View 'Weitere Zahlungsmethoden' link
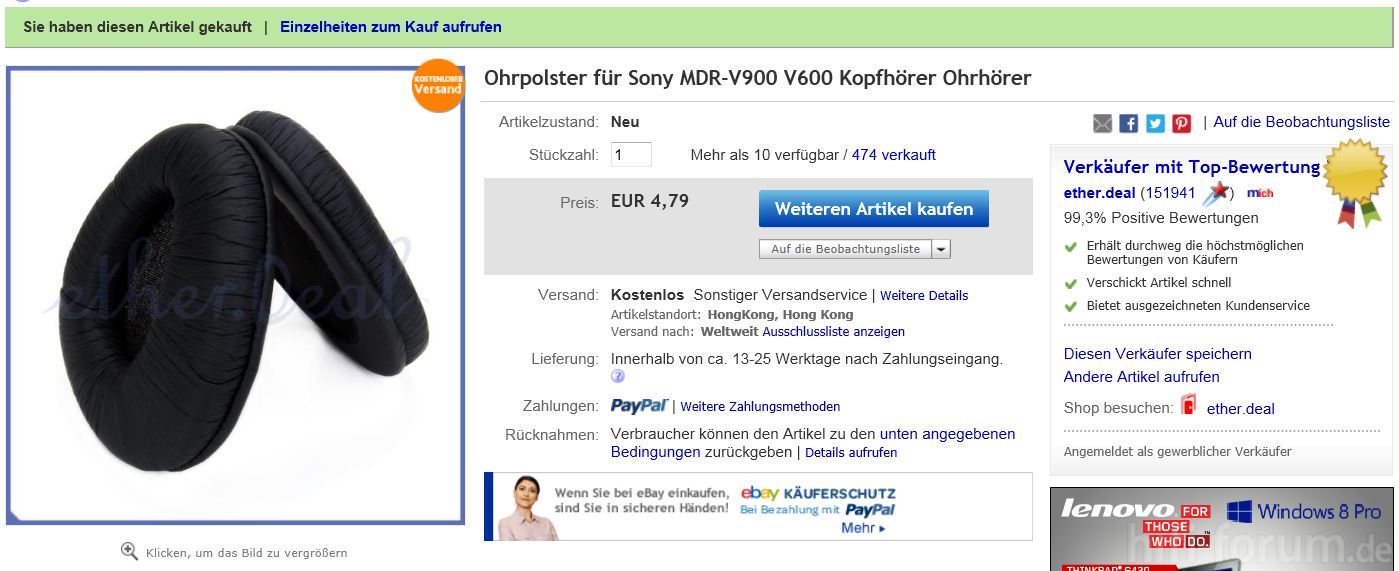1399x571 pixels. (x=760, y=407)
